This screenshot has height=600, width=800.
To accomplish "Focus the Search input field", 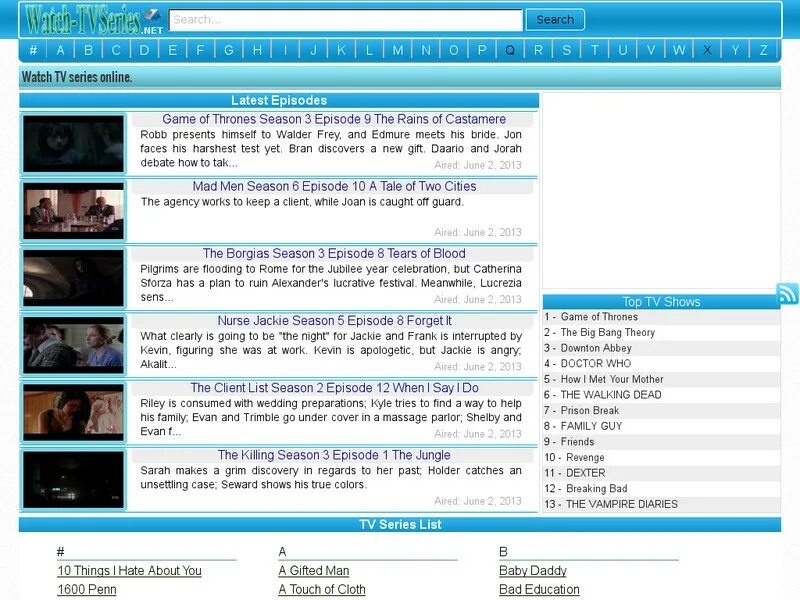I will [x=345, y=20].
